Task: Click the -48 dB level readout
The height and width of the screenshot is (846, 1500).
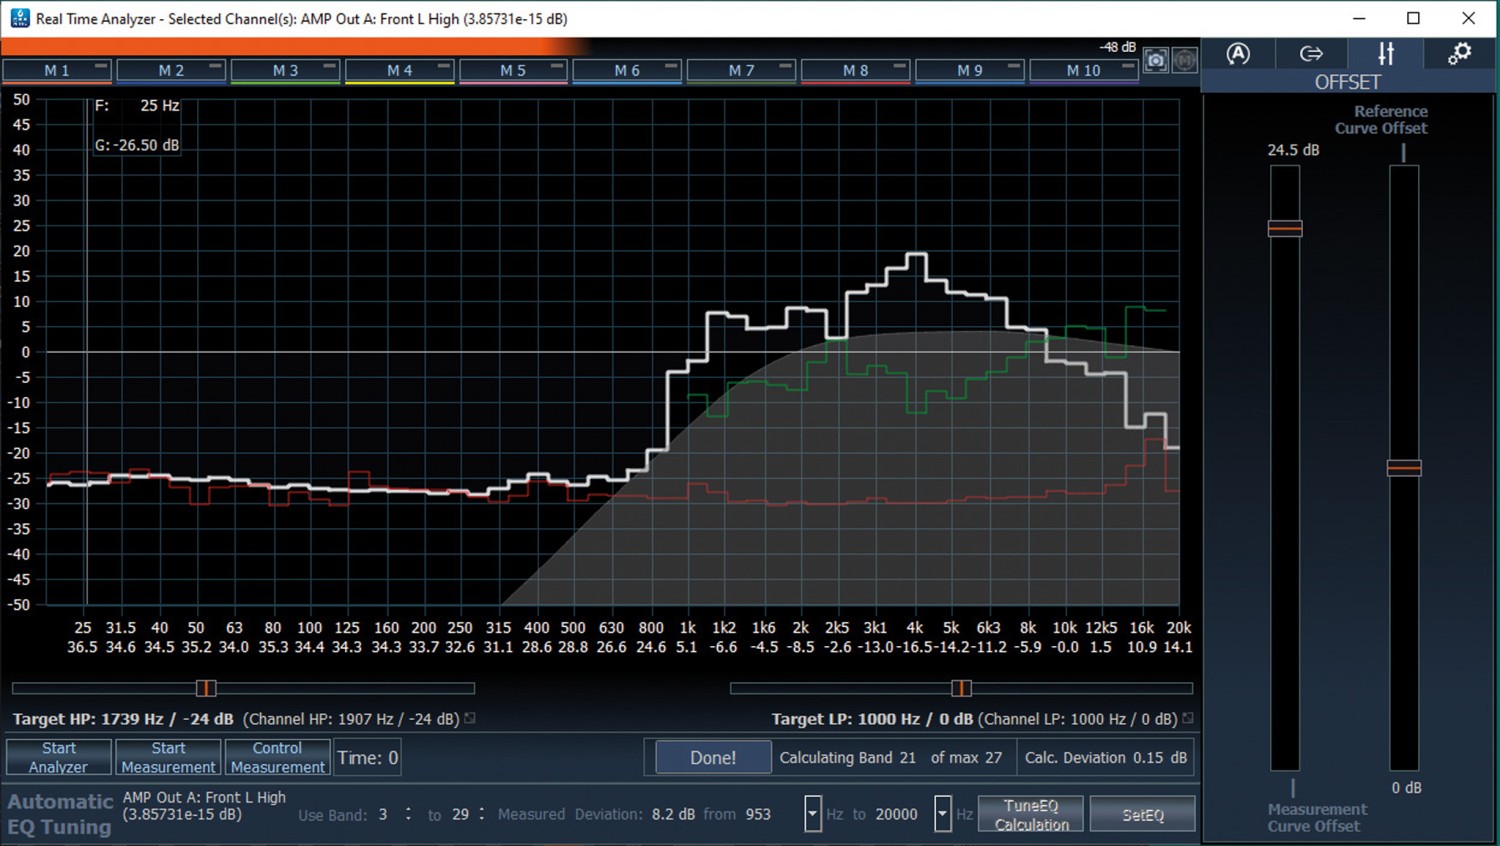Action: pyautogui.click(x=1117, y=47)
